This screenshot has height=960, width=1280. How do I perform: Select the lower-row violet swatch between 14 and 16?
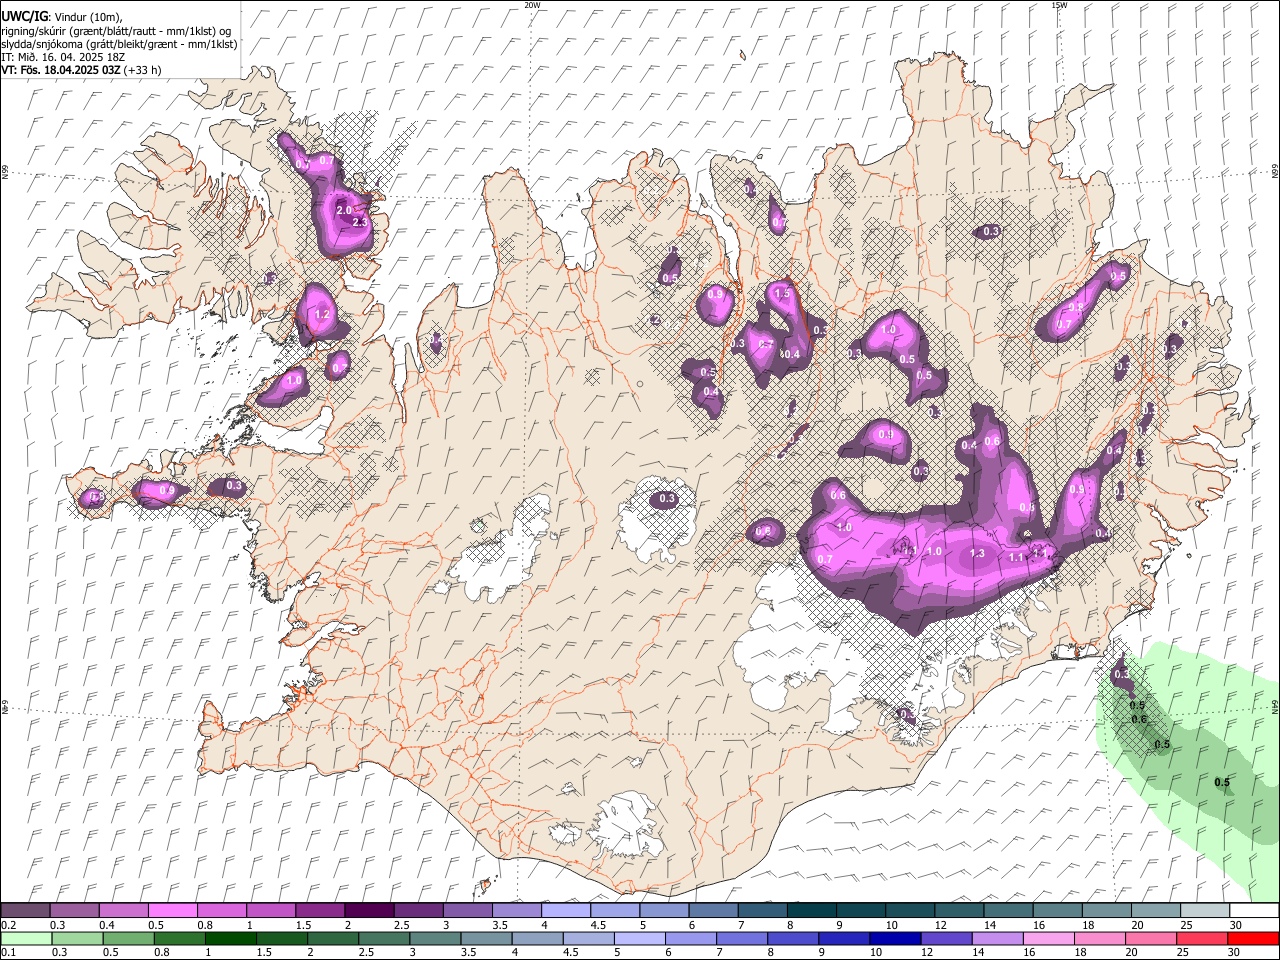point(996,938)
